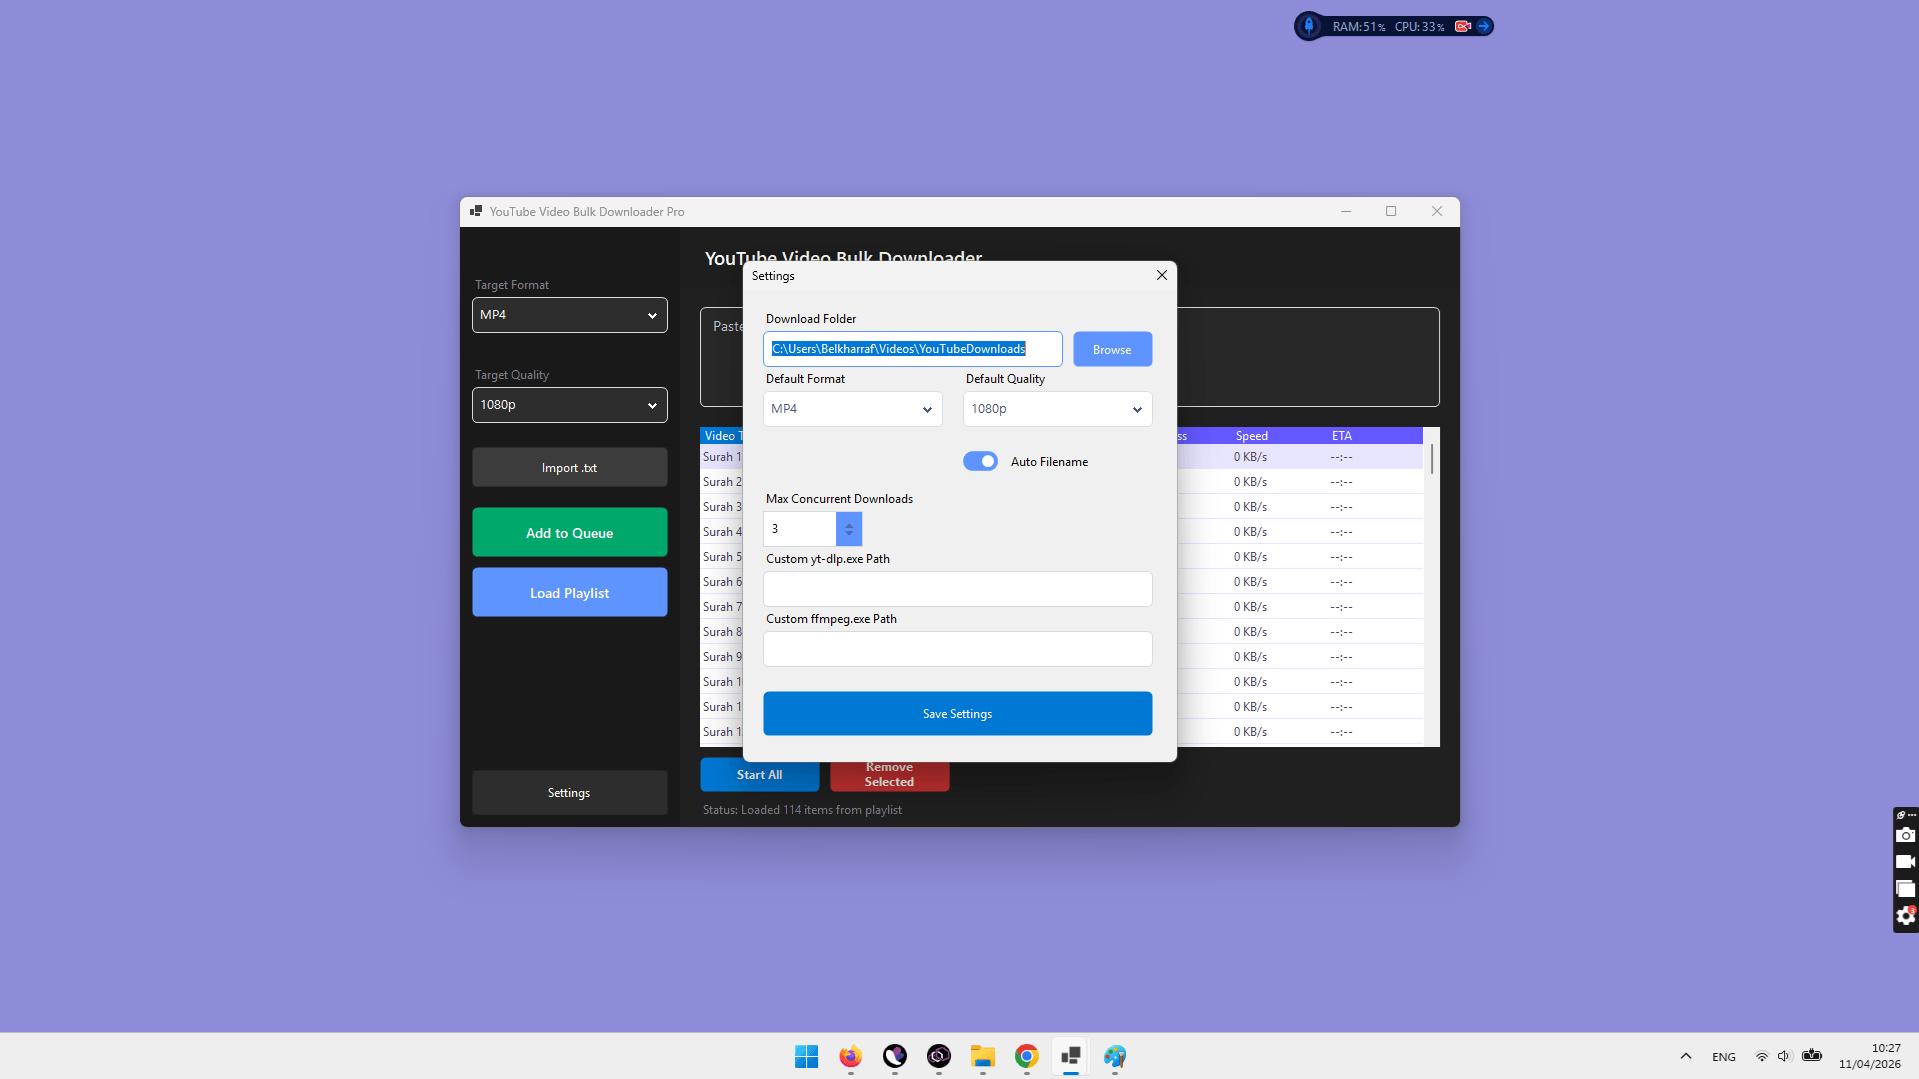
Task: Click the Speed column header
Action: (x=1251, y=436)
